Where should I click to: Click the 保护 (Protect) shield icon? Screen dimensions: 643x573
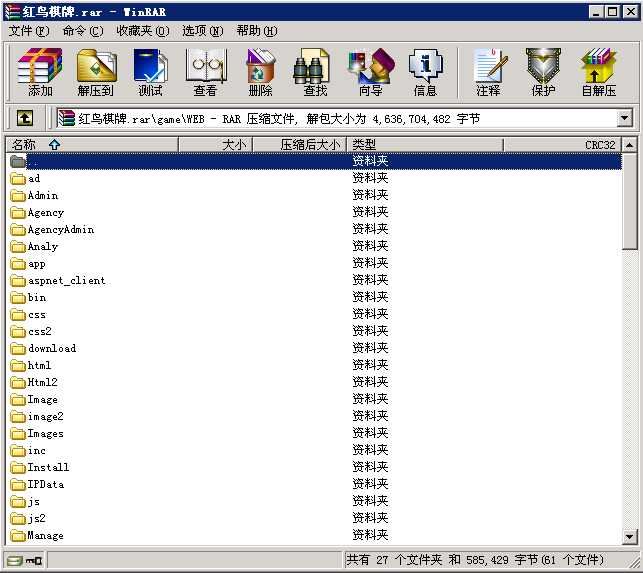tap(543, 72)
